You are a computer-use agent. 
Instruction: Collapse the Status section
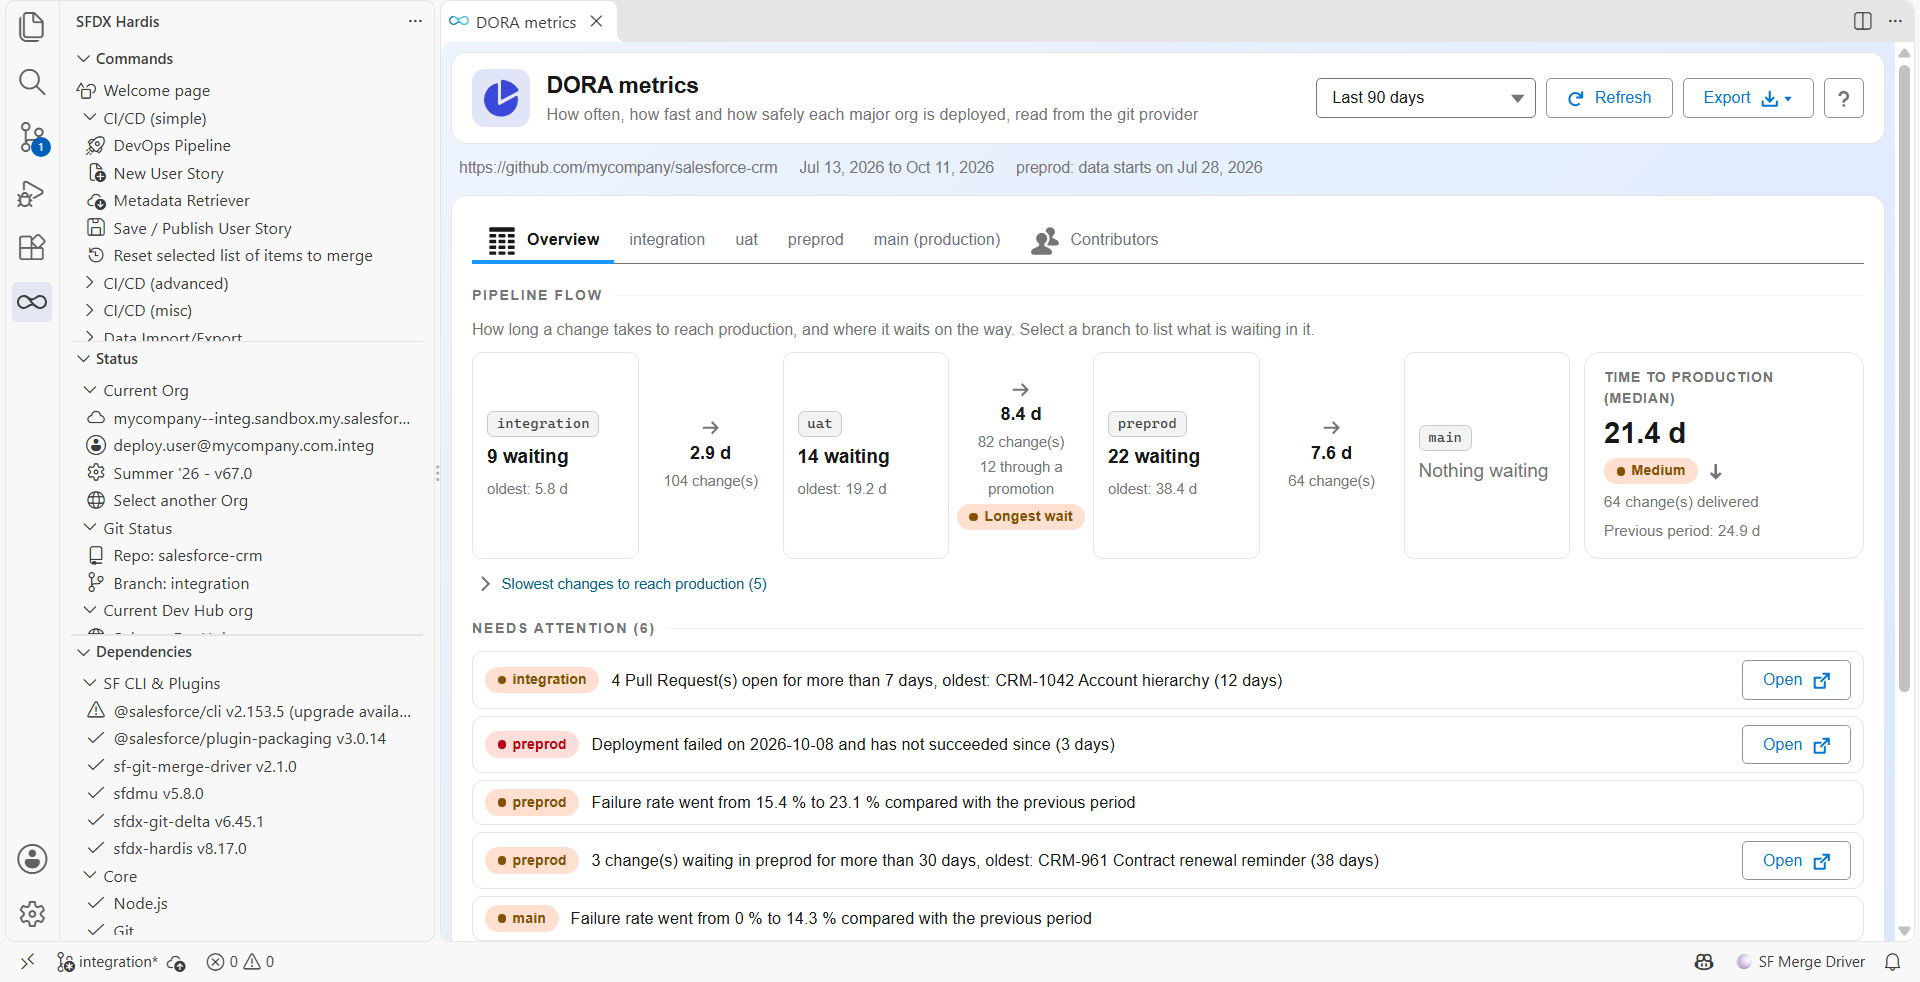pyautogui.click(x=116, y=358)
